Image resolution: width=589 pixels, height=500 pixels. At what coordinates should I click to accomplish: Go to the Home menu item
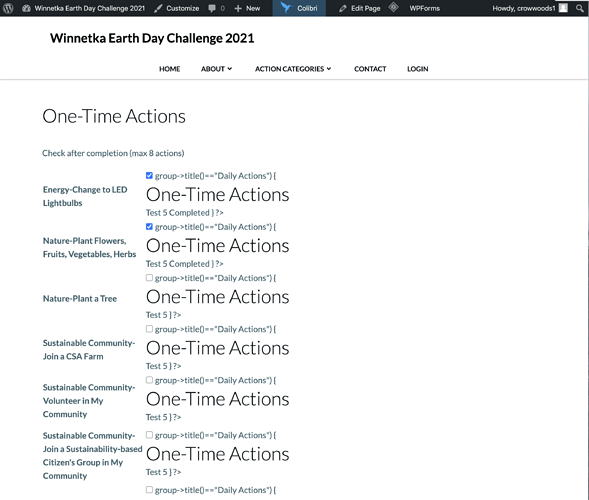tap(169, 69)
